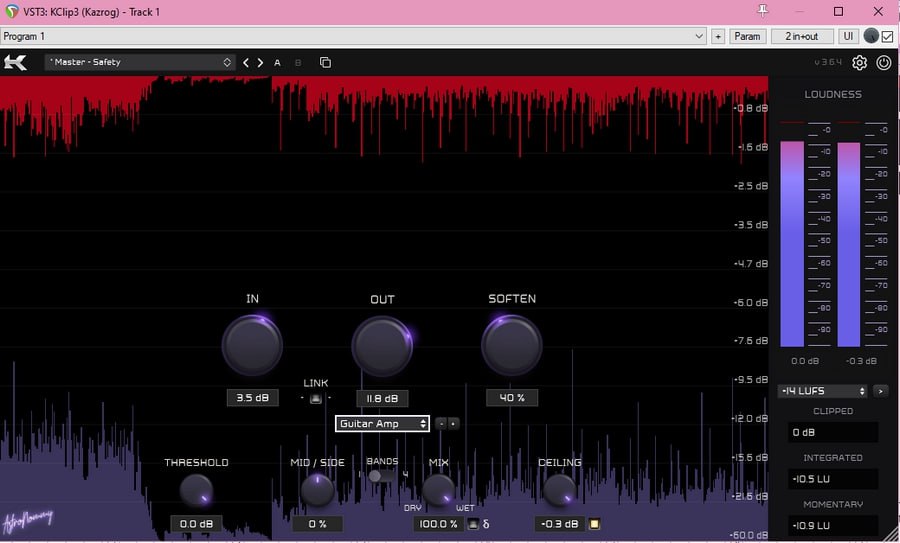Click the pin window icon in title bar
Screen dimensions: 900x543
(763, 10)
